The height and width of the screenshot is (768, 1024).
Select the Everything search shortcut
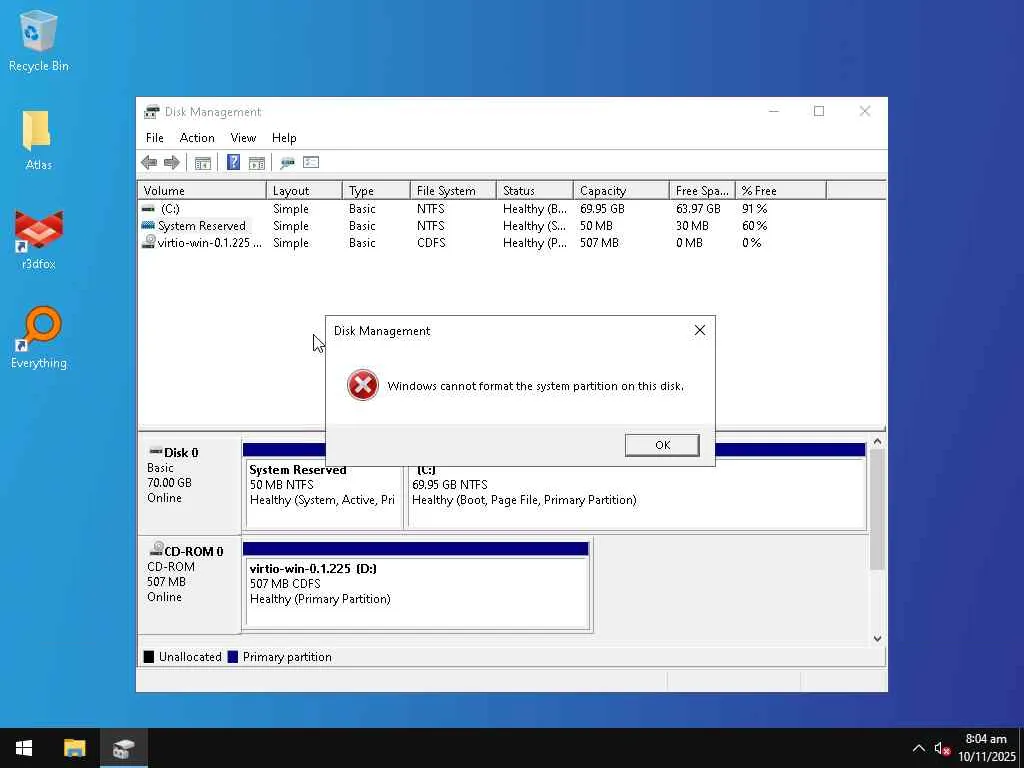(39, 338)
